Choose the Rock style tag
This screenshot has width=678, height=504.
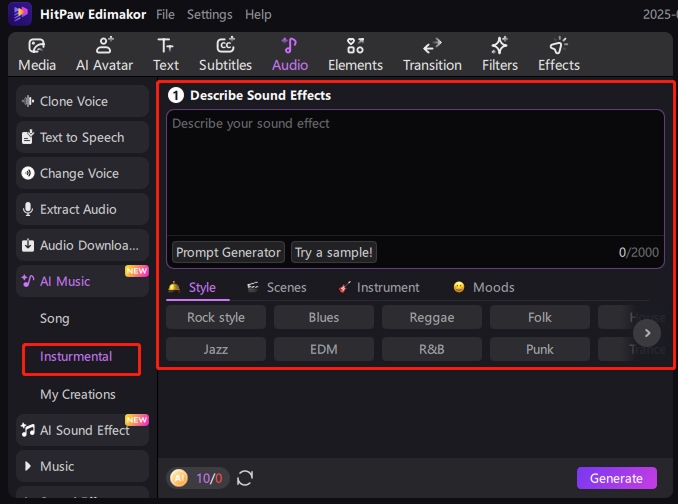[216, 317]
